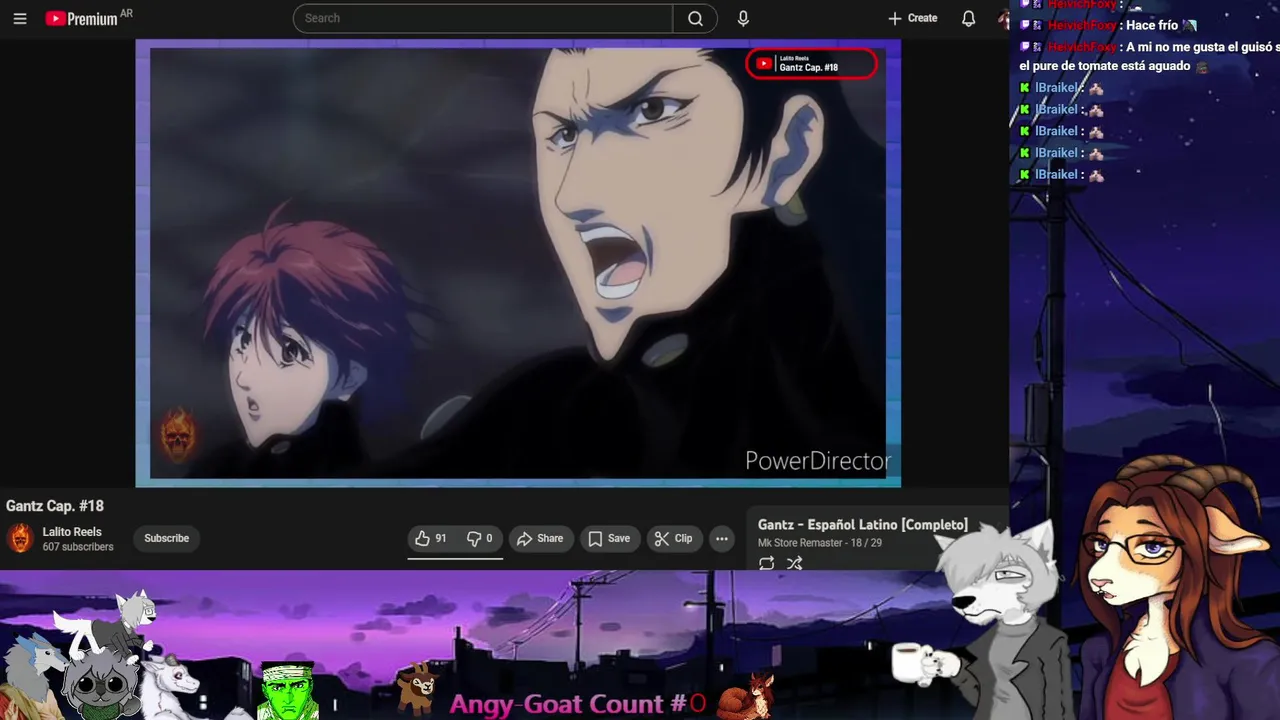The image size is (1280, 720).
Task: Go to YouTube Premium home logo
Action: coord(81,18)
